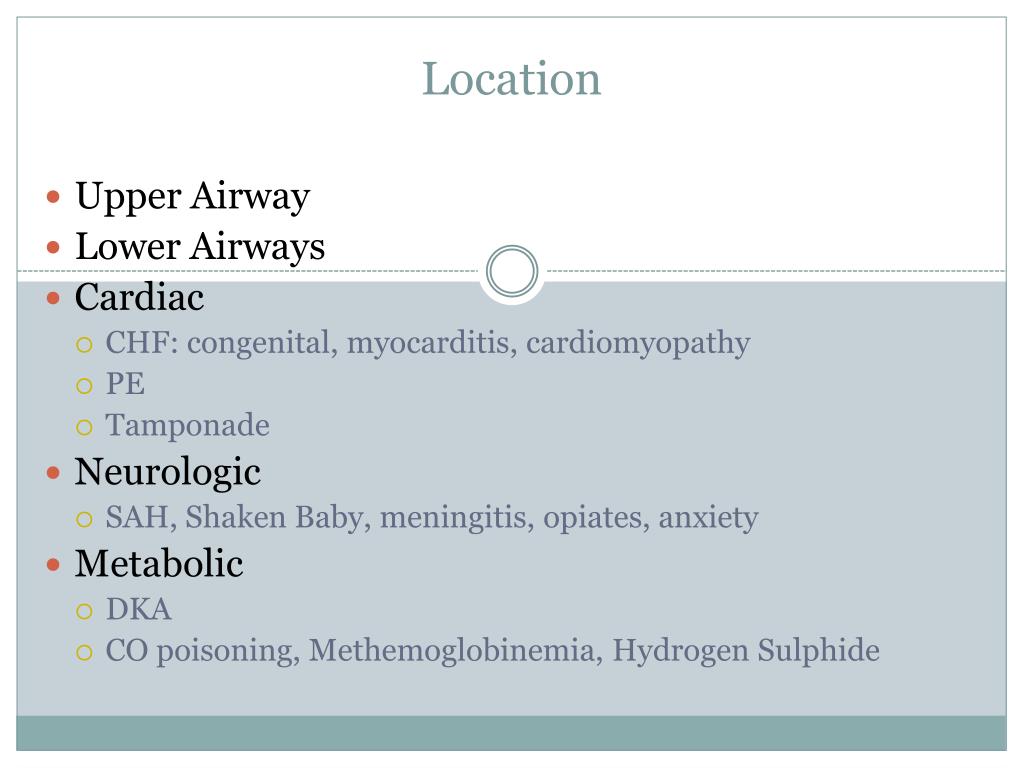Click the yellow ring bullet beside DKA
Screen dimensions: 1024x768
click(84, 611)
